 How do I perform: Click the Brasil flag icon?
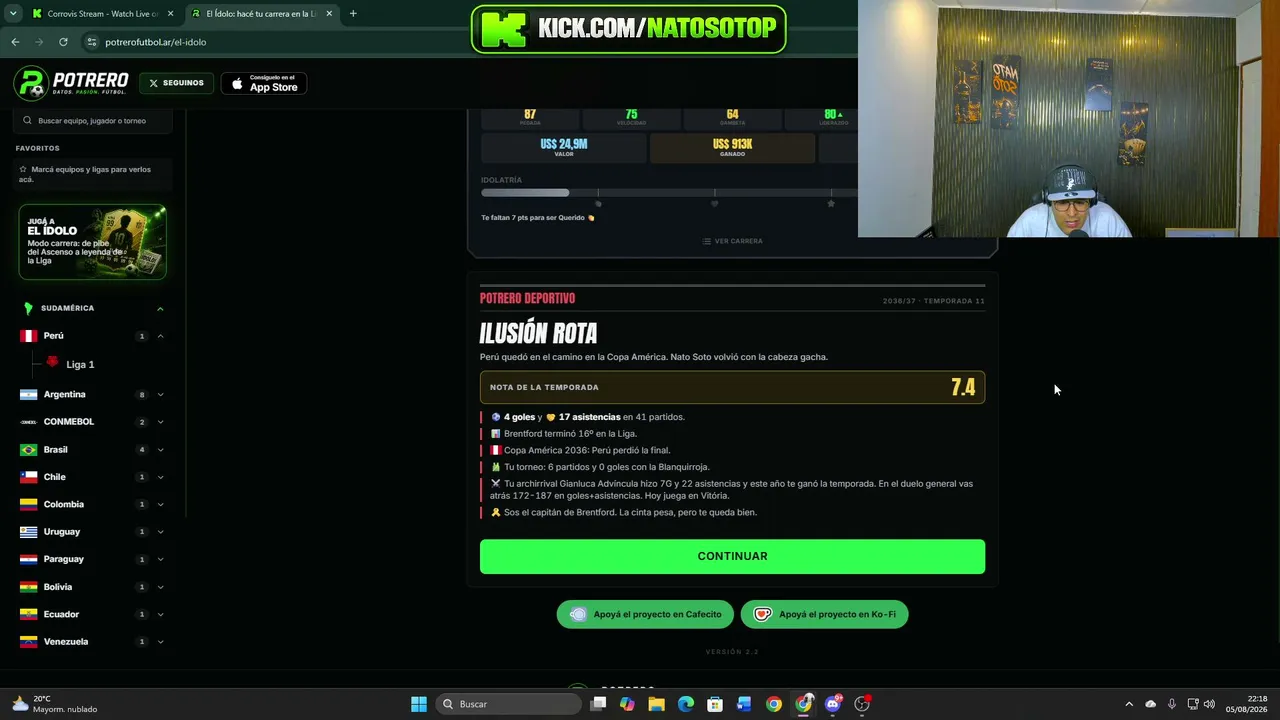(x=28, y=450)
